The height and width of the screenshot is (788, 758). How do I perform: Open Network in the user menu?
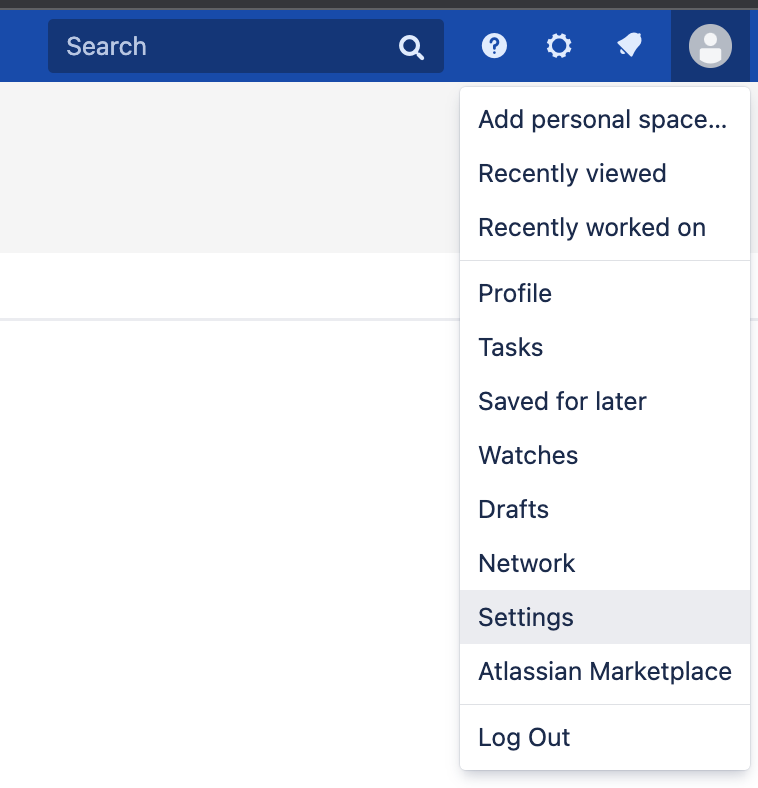click(x=527, y=564)
